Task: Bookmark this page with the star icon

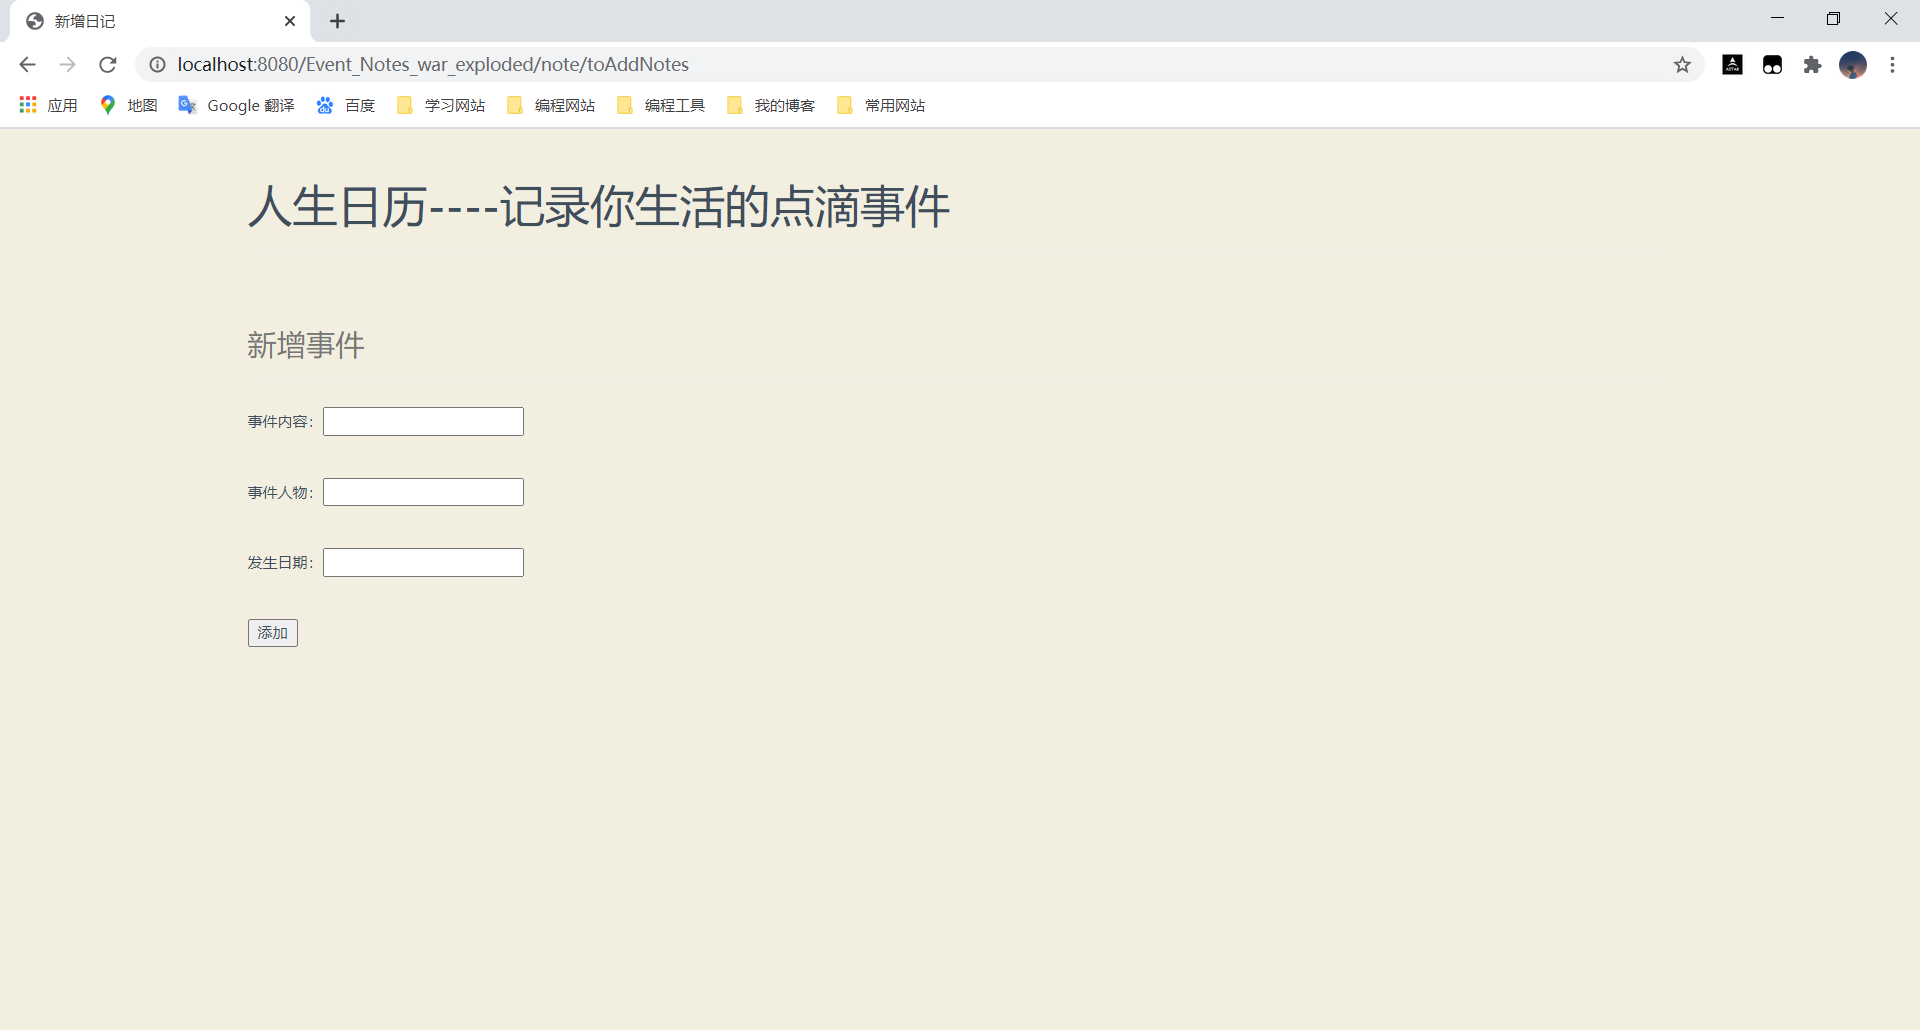Action: [x=1682, y=65]
